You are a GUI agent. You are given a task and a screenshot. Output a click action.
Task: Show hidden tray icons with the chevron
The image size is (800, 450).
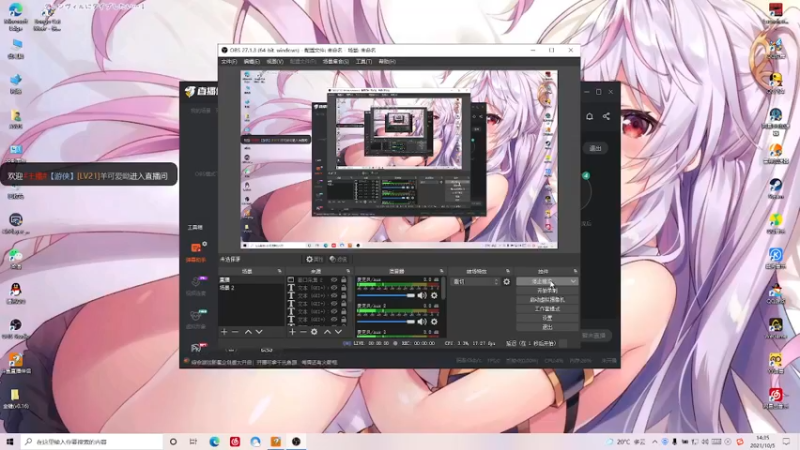(x=655, y=441)
